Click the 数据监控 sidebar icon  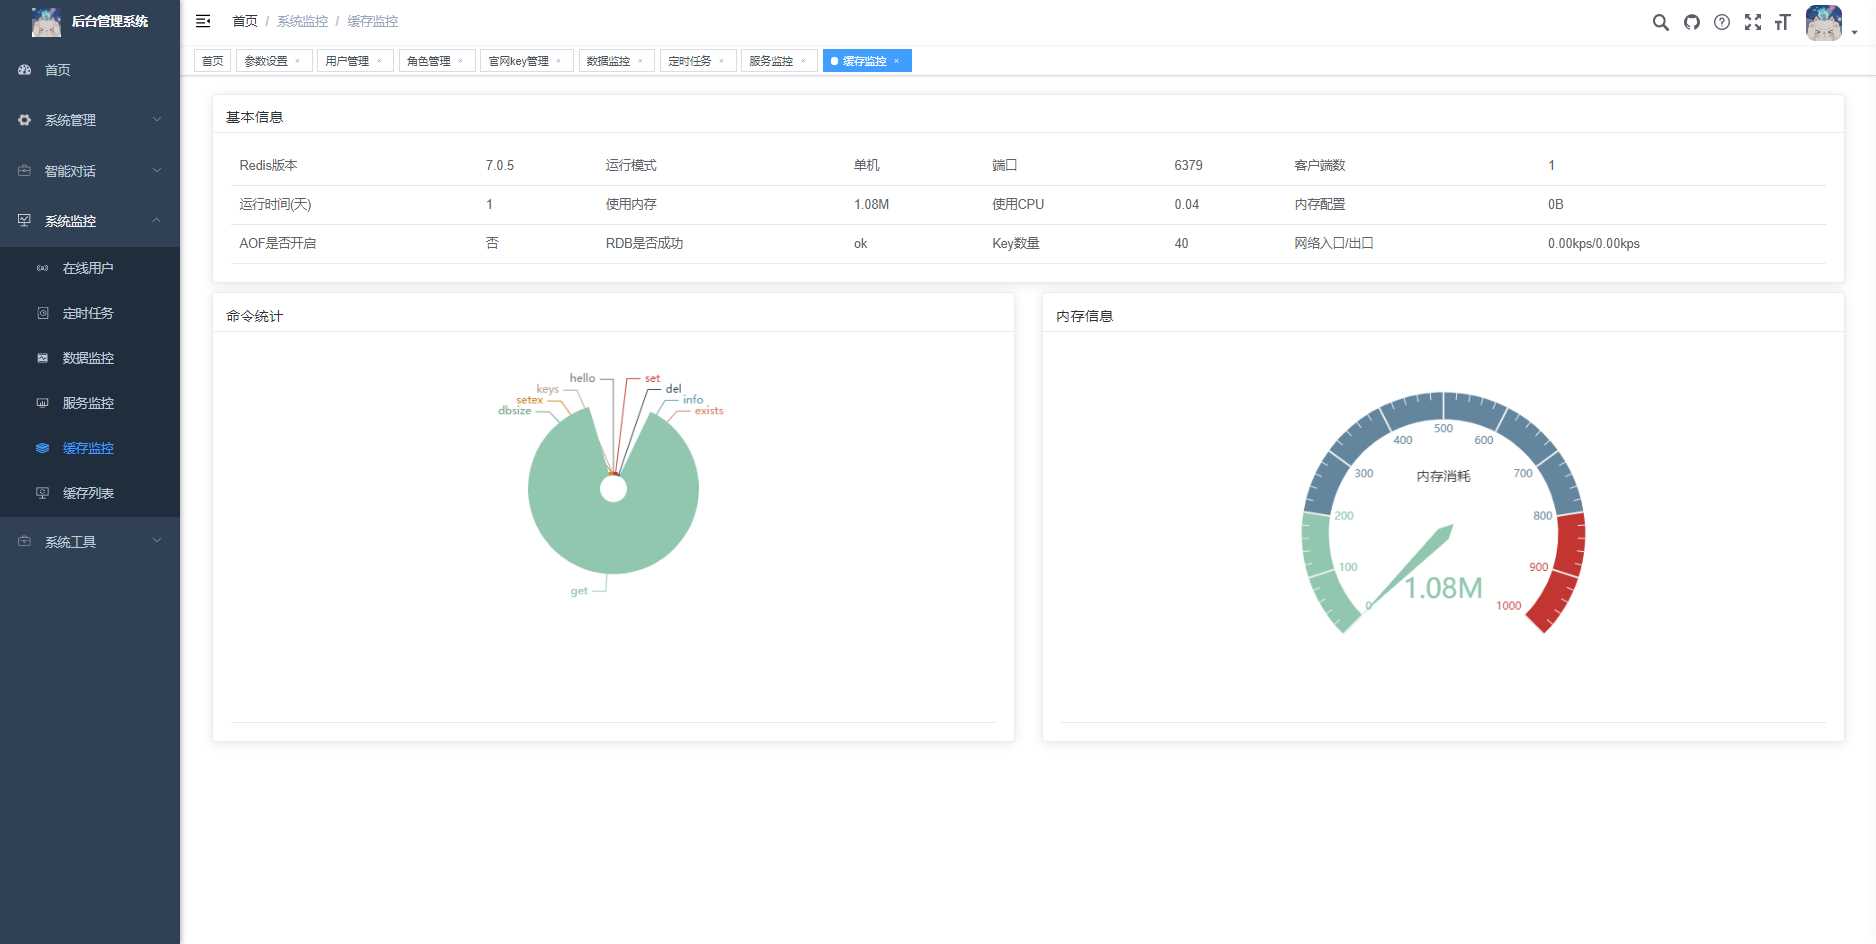(41, 358)
